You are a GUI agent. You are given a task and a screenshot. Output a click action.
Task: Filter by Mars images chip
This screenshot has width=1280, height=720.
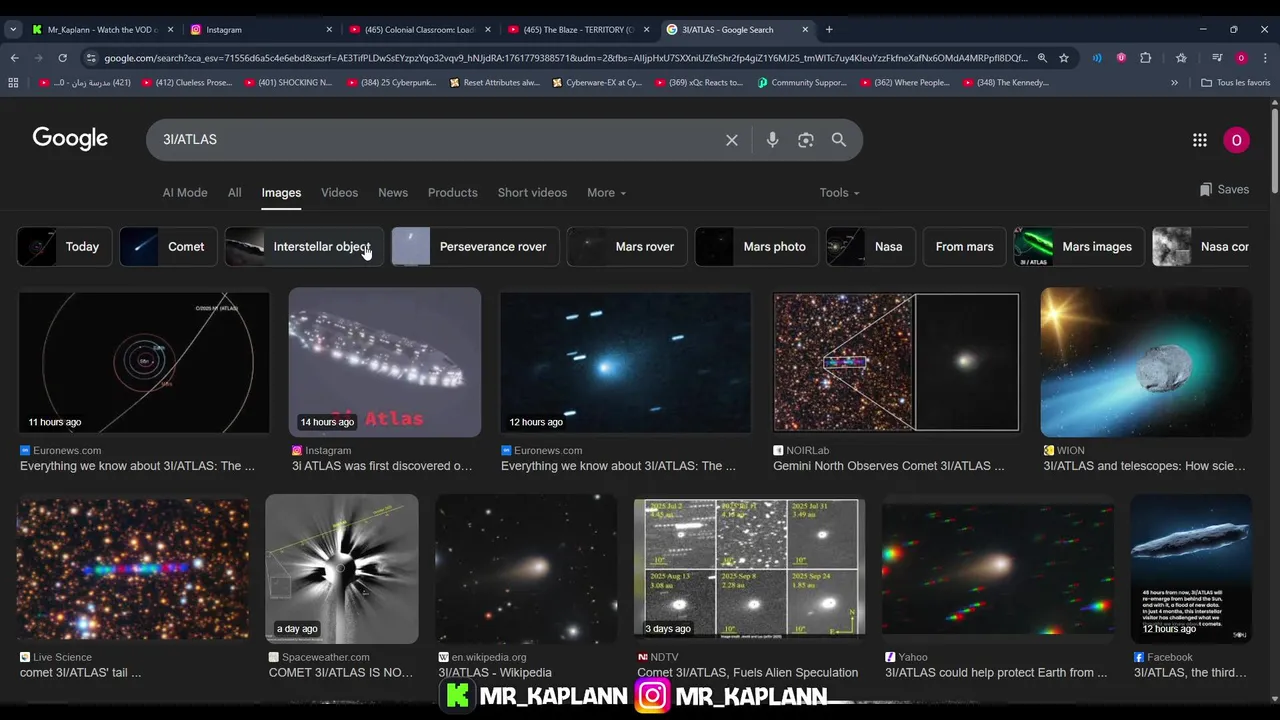click(x=1078, y=247)
